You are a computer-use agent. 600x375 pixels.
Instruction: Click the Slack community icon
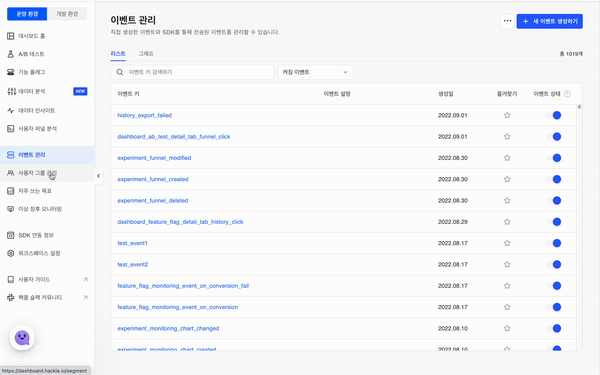point(11,297)
